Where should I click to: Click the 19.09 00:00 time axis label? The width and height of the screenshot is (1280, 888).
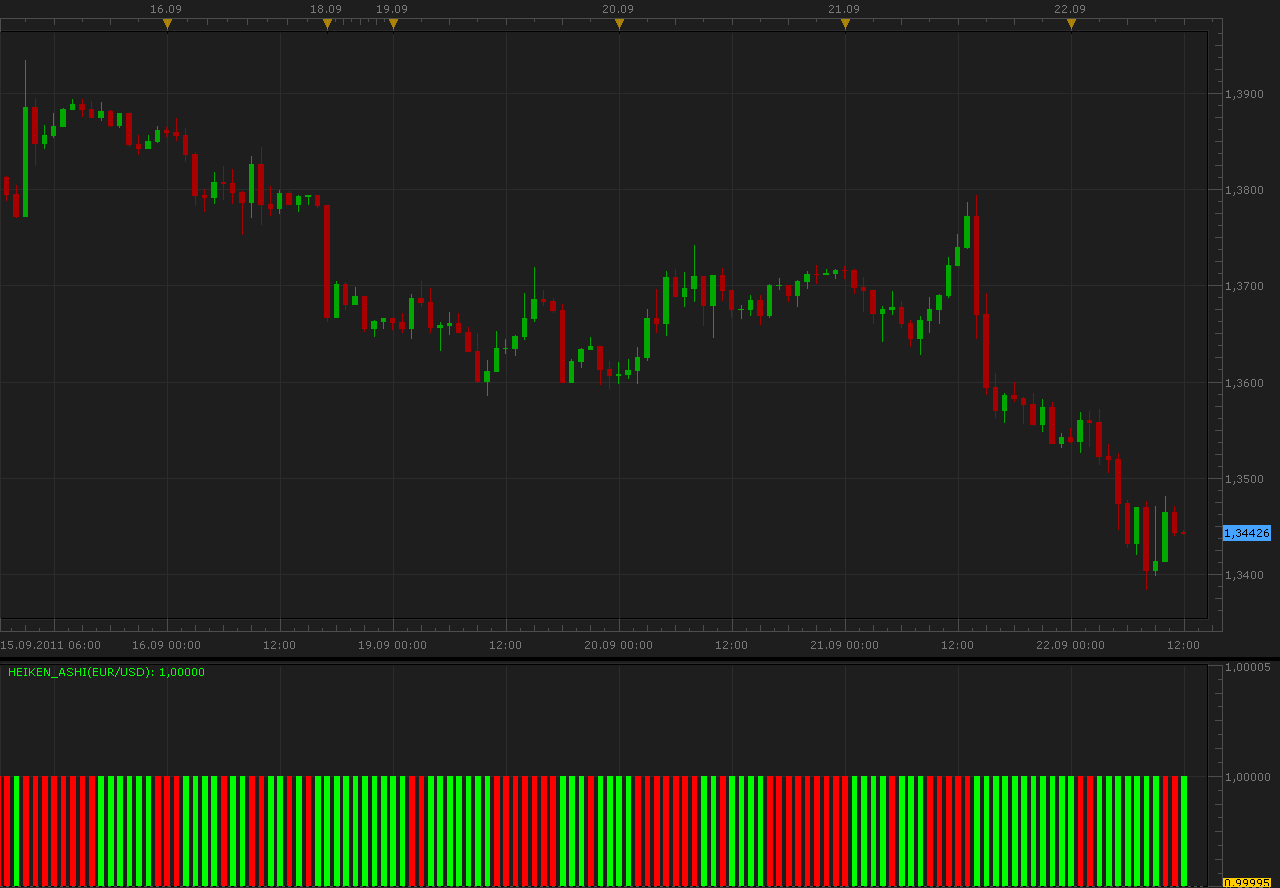pos(392,645)
